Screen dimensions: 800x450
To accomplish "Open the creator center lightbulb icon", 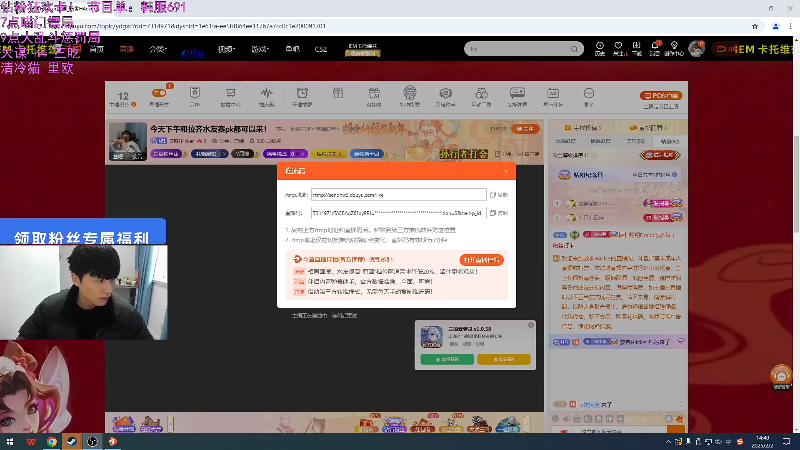I will [x=674, y=48].
